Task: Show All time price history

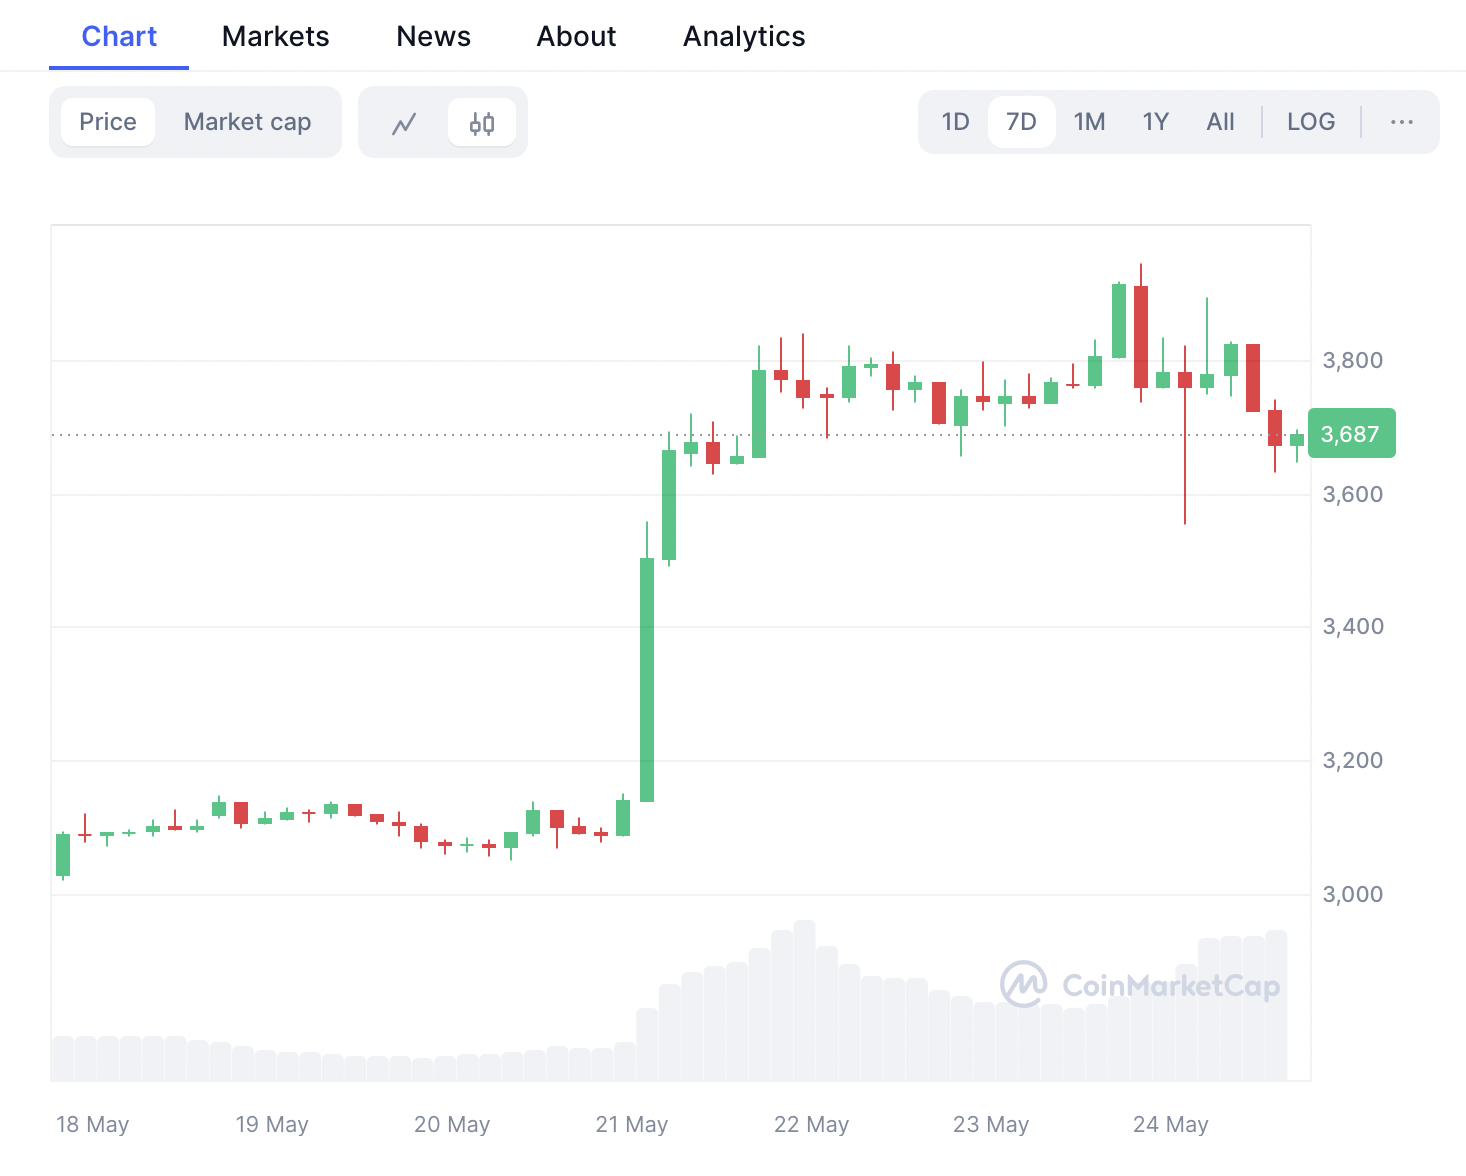Action: 1220,122
